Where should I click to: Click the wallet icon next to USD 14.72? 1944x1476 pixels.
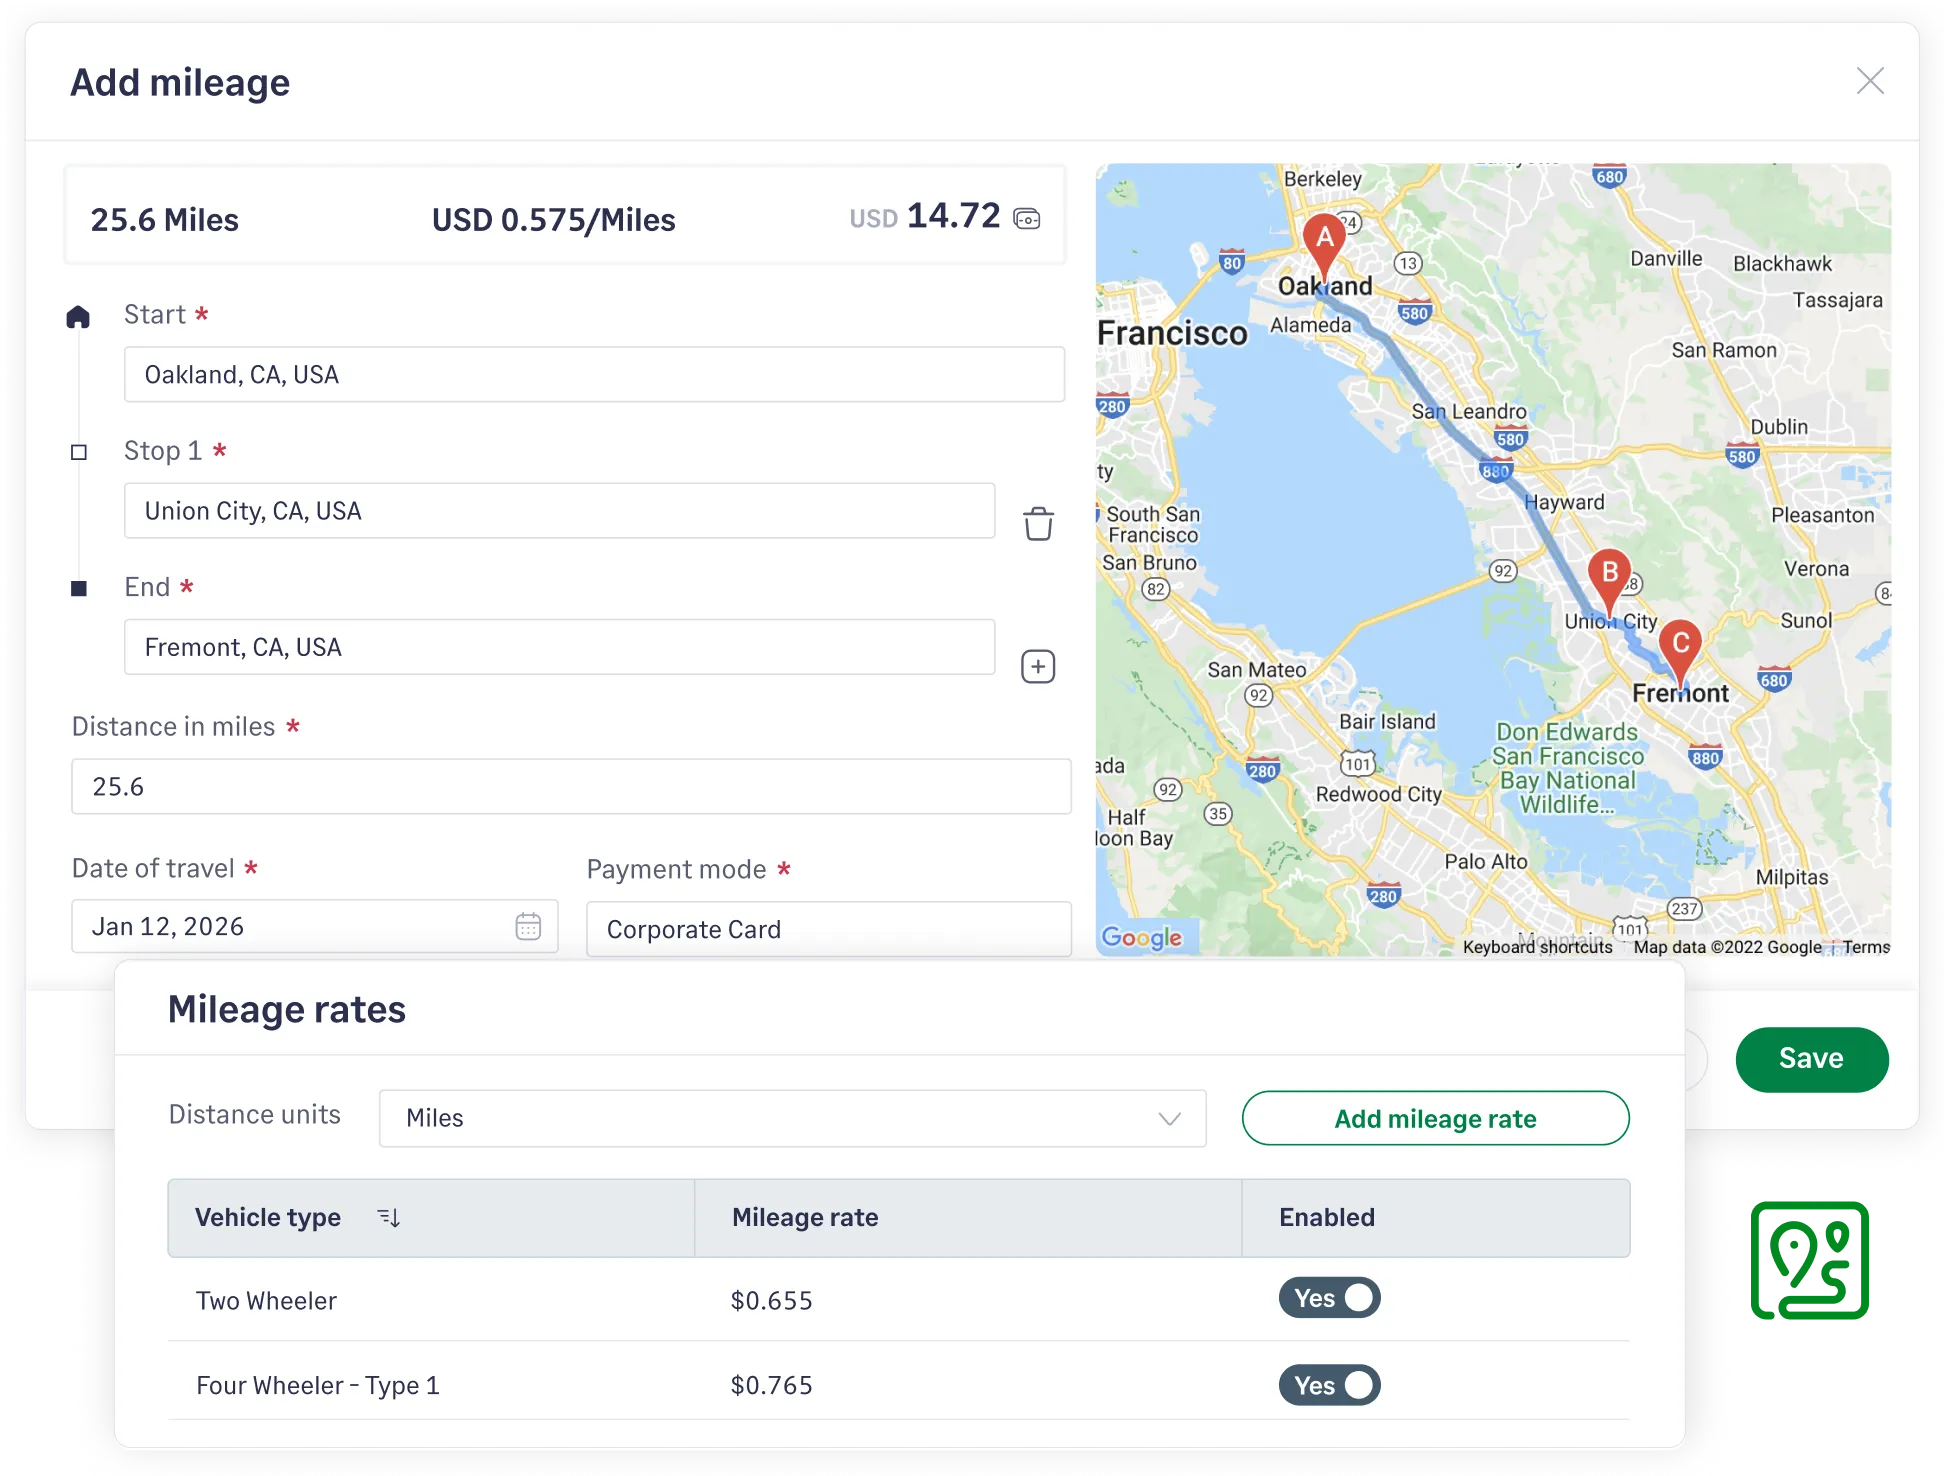point(1029,218)
